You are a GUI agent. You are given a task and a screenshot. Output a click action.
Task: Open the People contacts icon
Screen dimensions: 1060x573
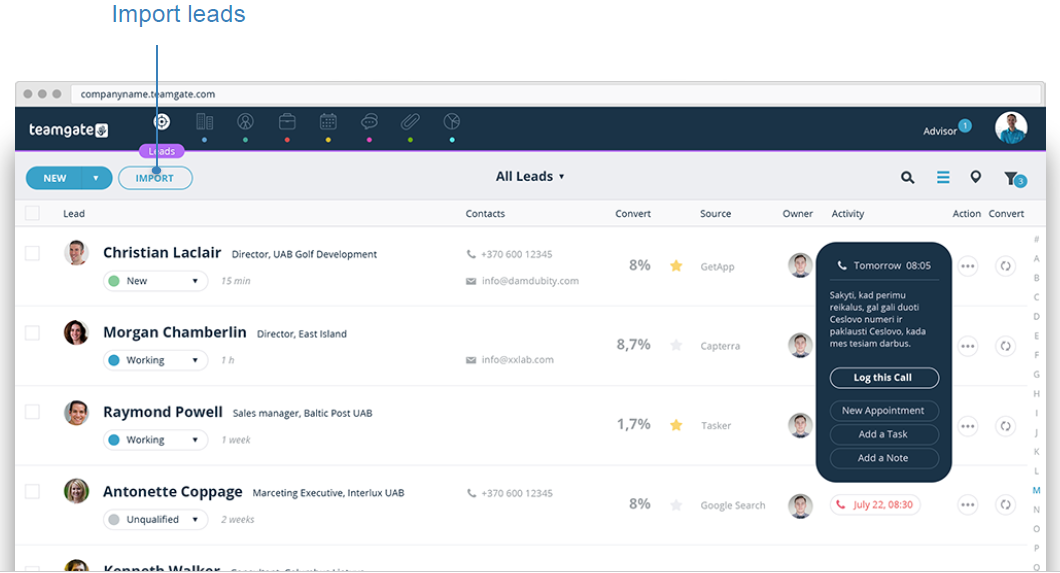coord(245,122)
